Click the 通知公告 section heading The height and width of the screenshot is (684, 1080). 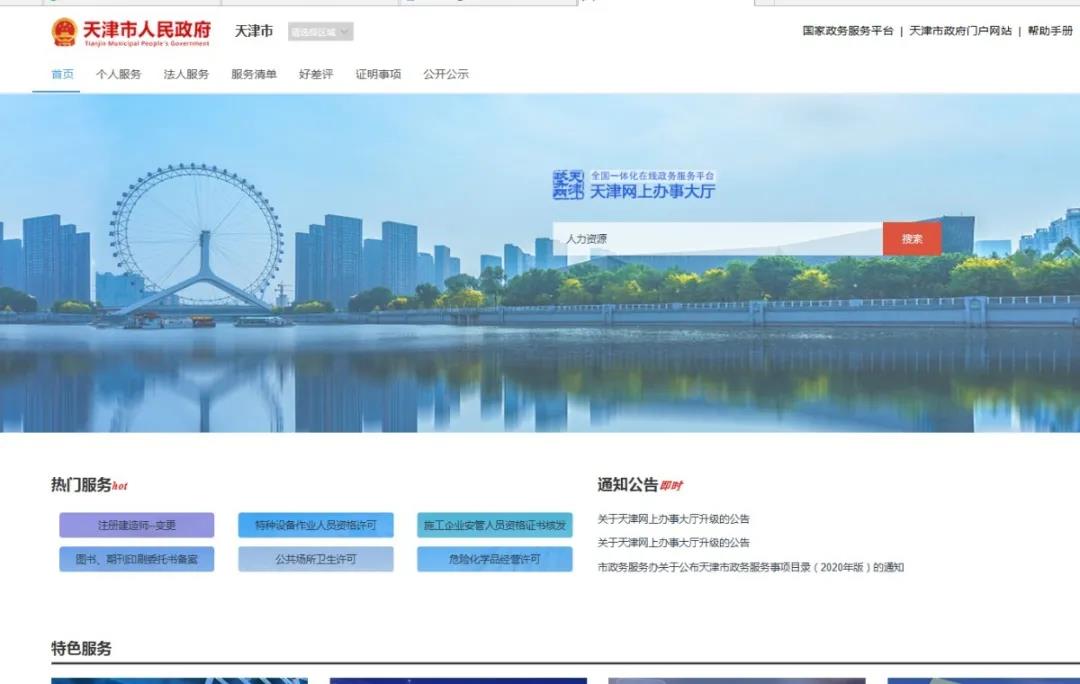627,485
